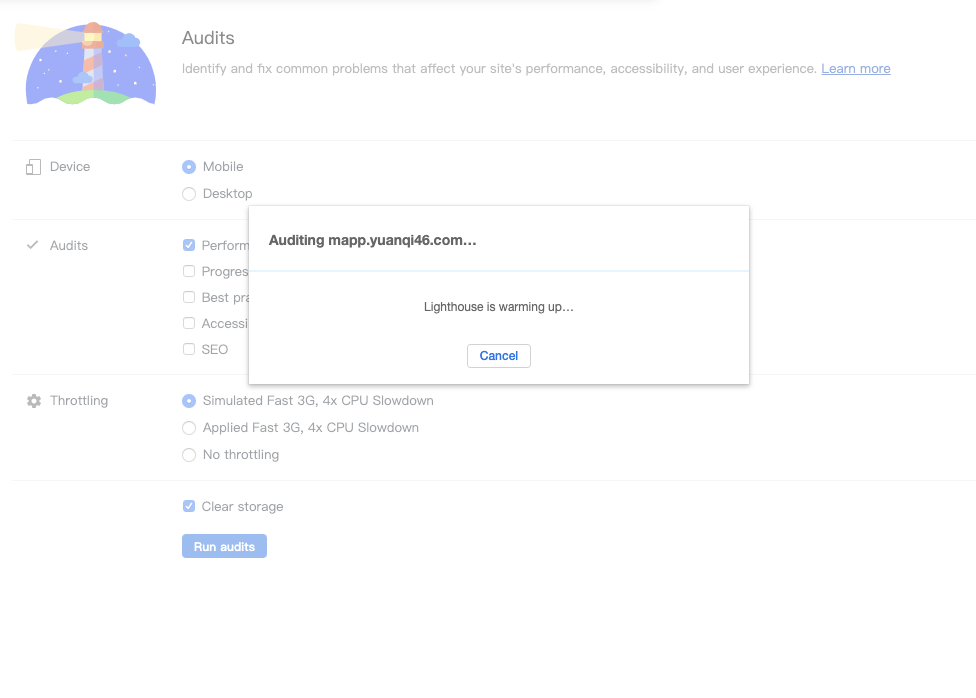
Task: Enable the SEO audit checkbox
Action: [x=189, y=349]
